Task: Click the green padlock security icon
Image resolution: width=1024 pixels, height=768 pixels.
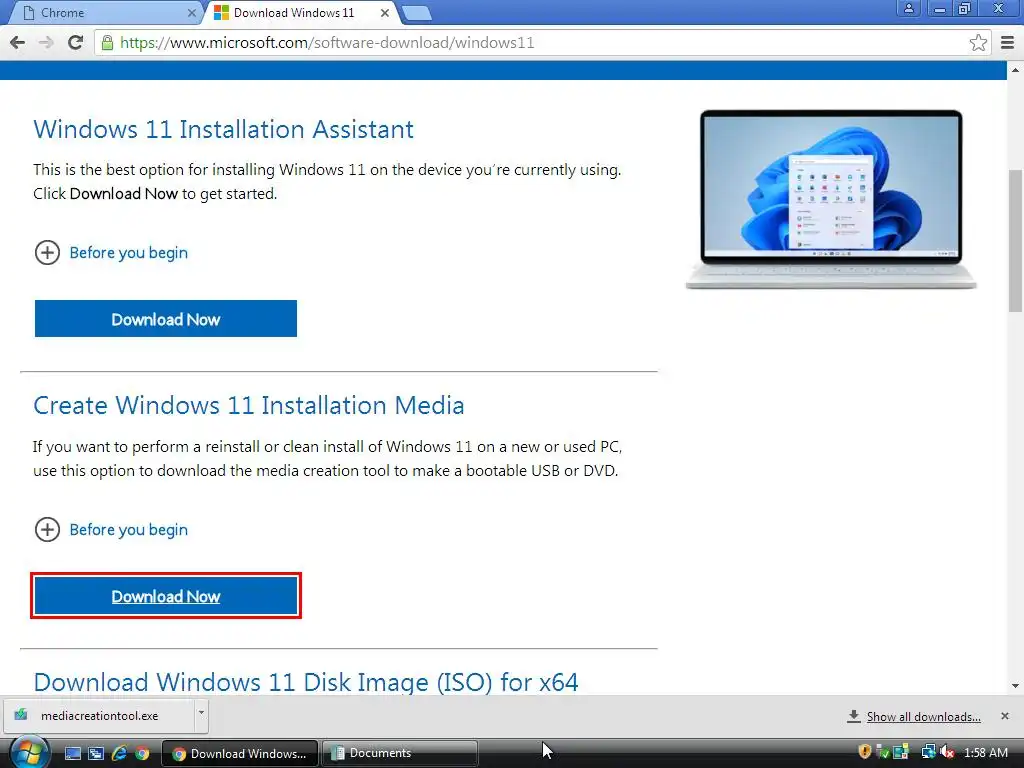Action: tap(107, 42)
